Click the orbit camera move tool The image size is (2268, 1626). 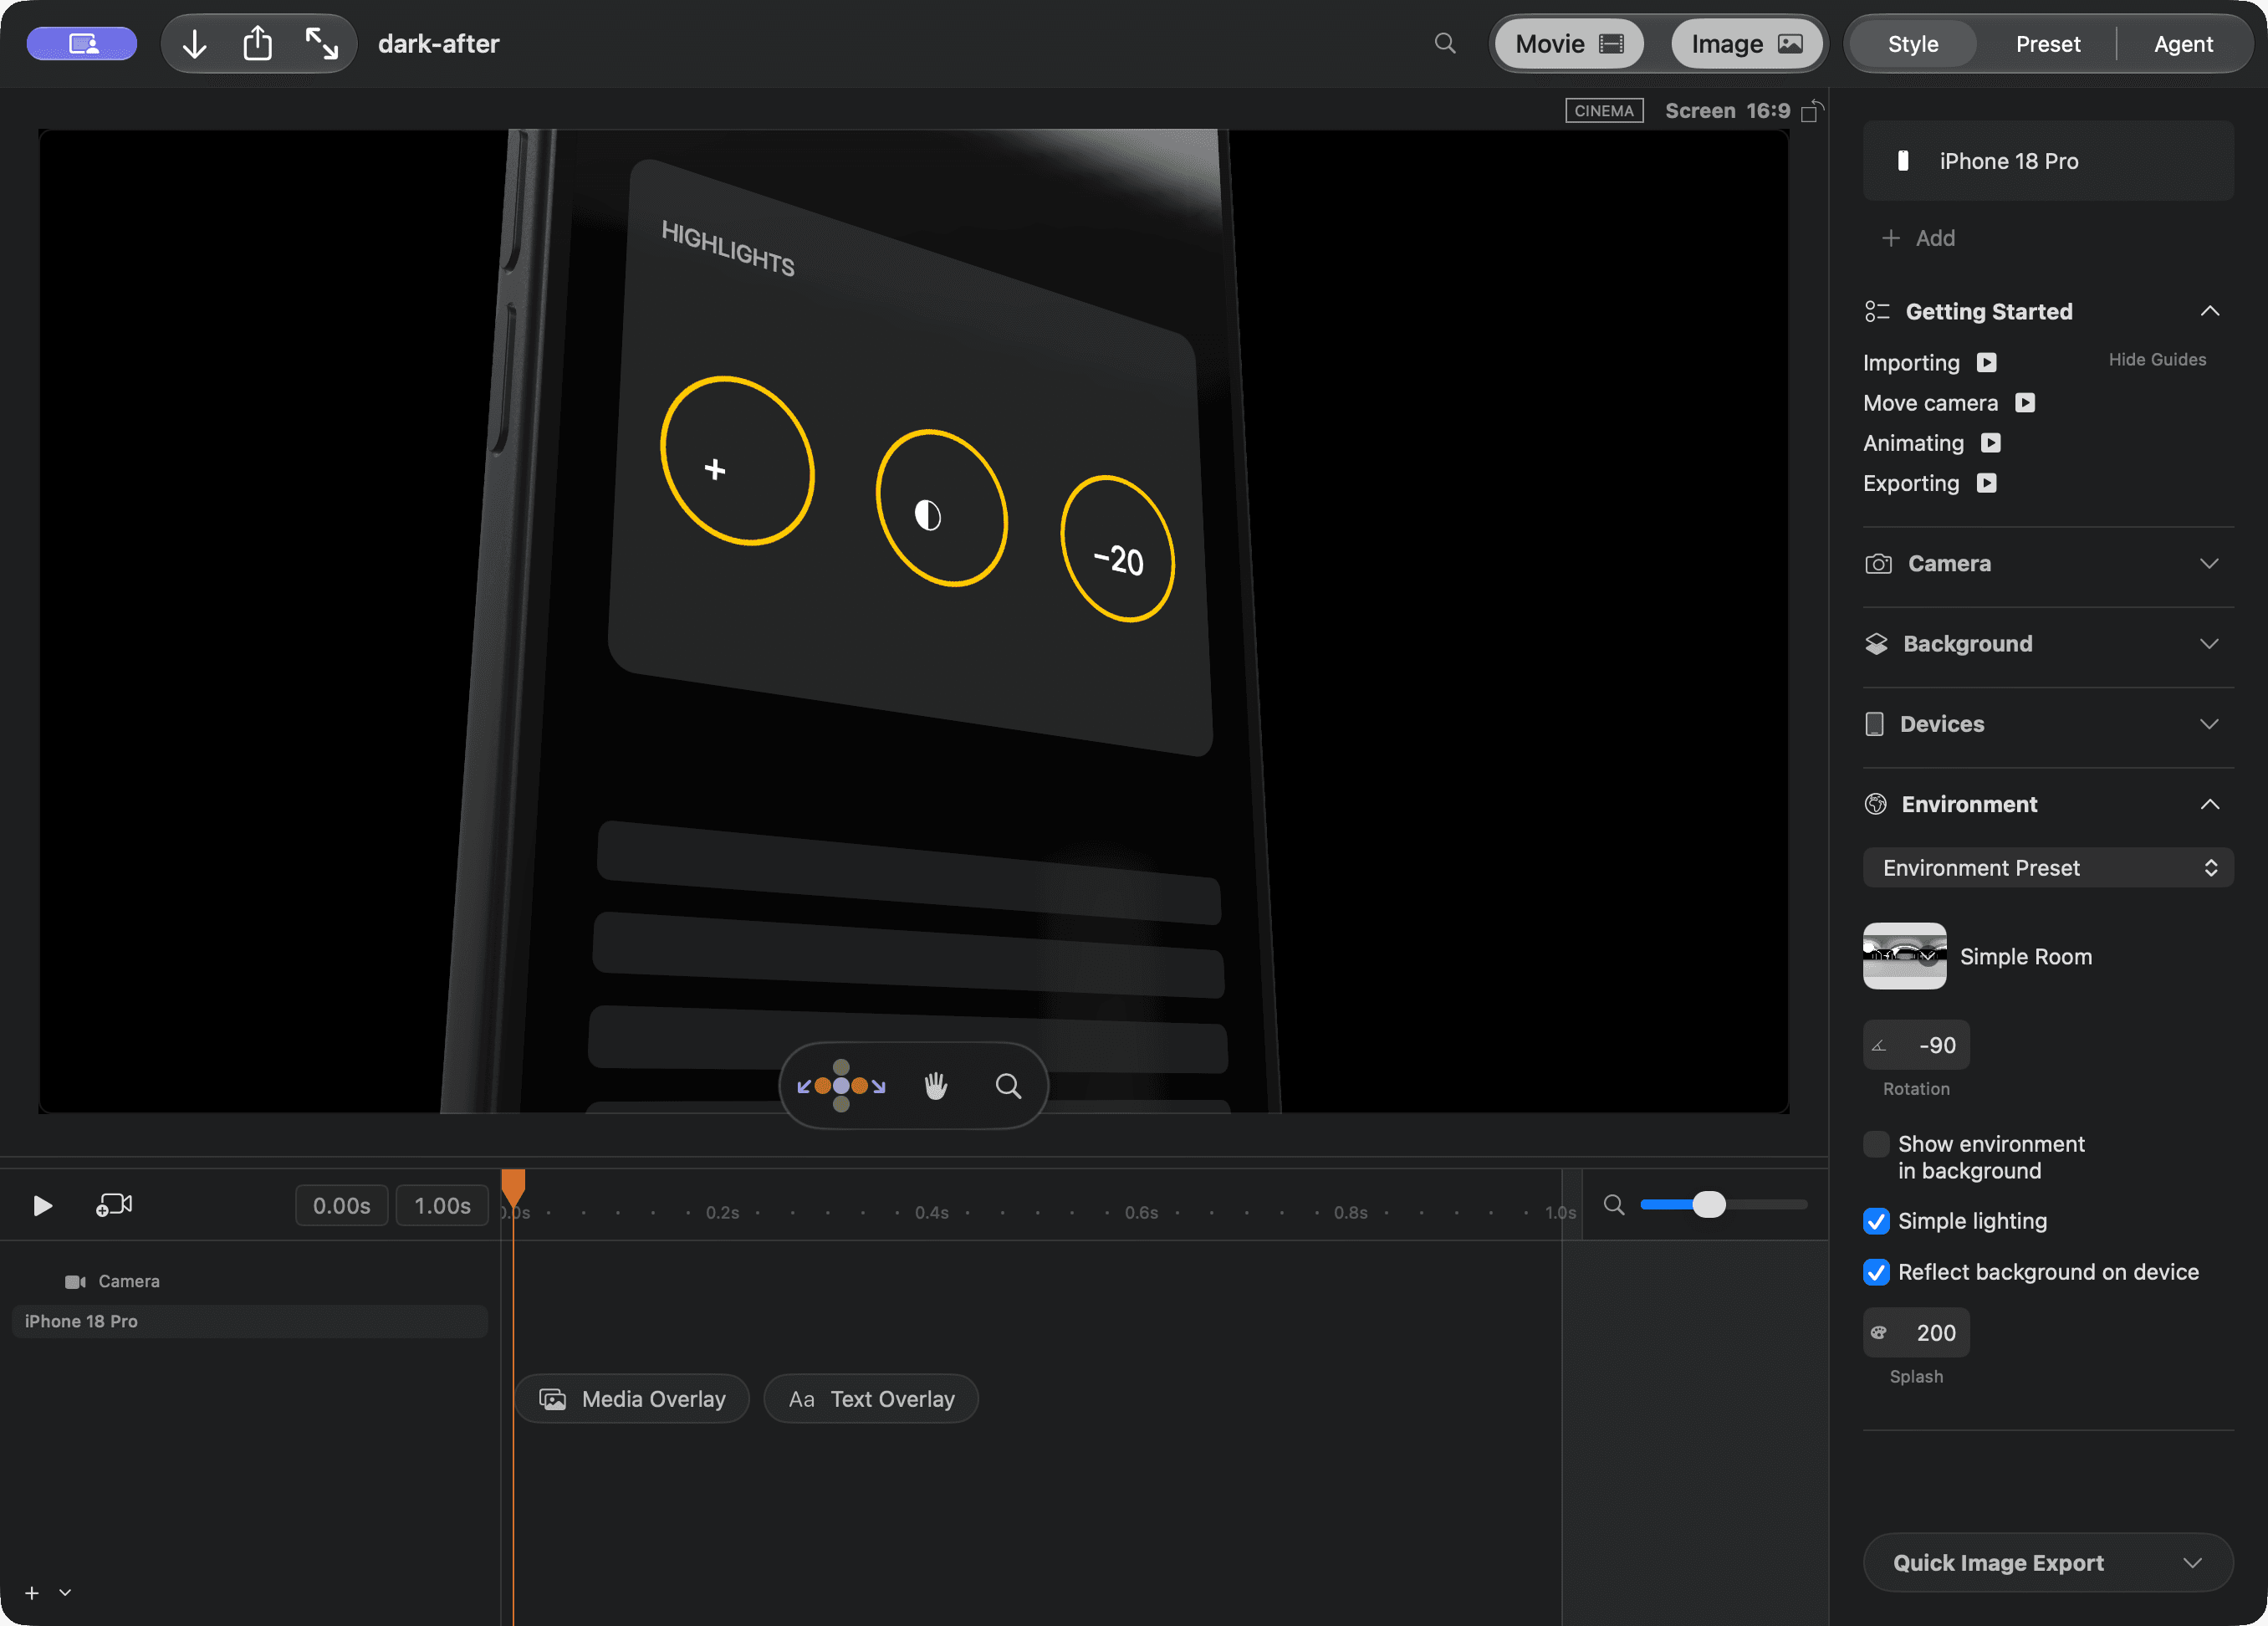click(x=841, y=1085)
